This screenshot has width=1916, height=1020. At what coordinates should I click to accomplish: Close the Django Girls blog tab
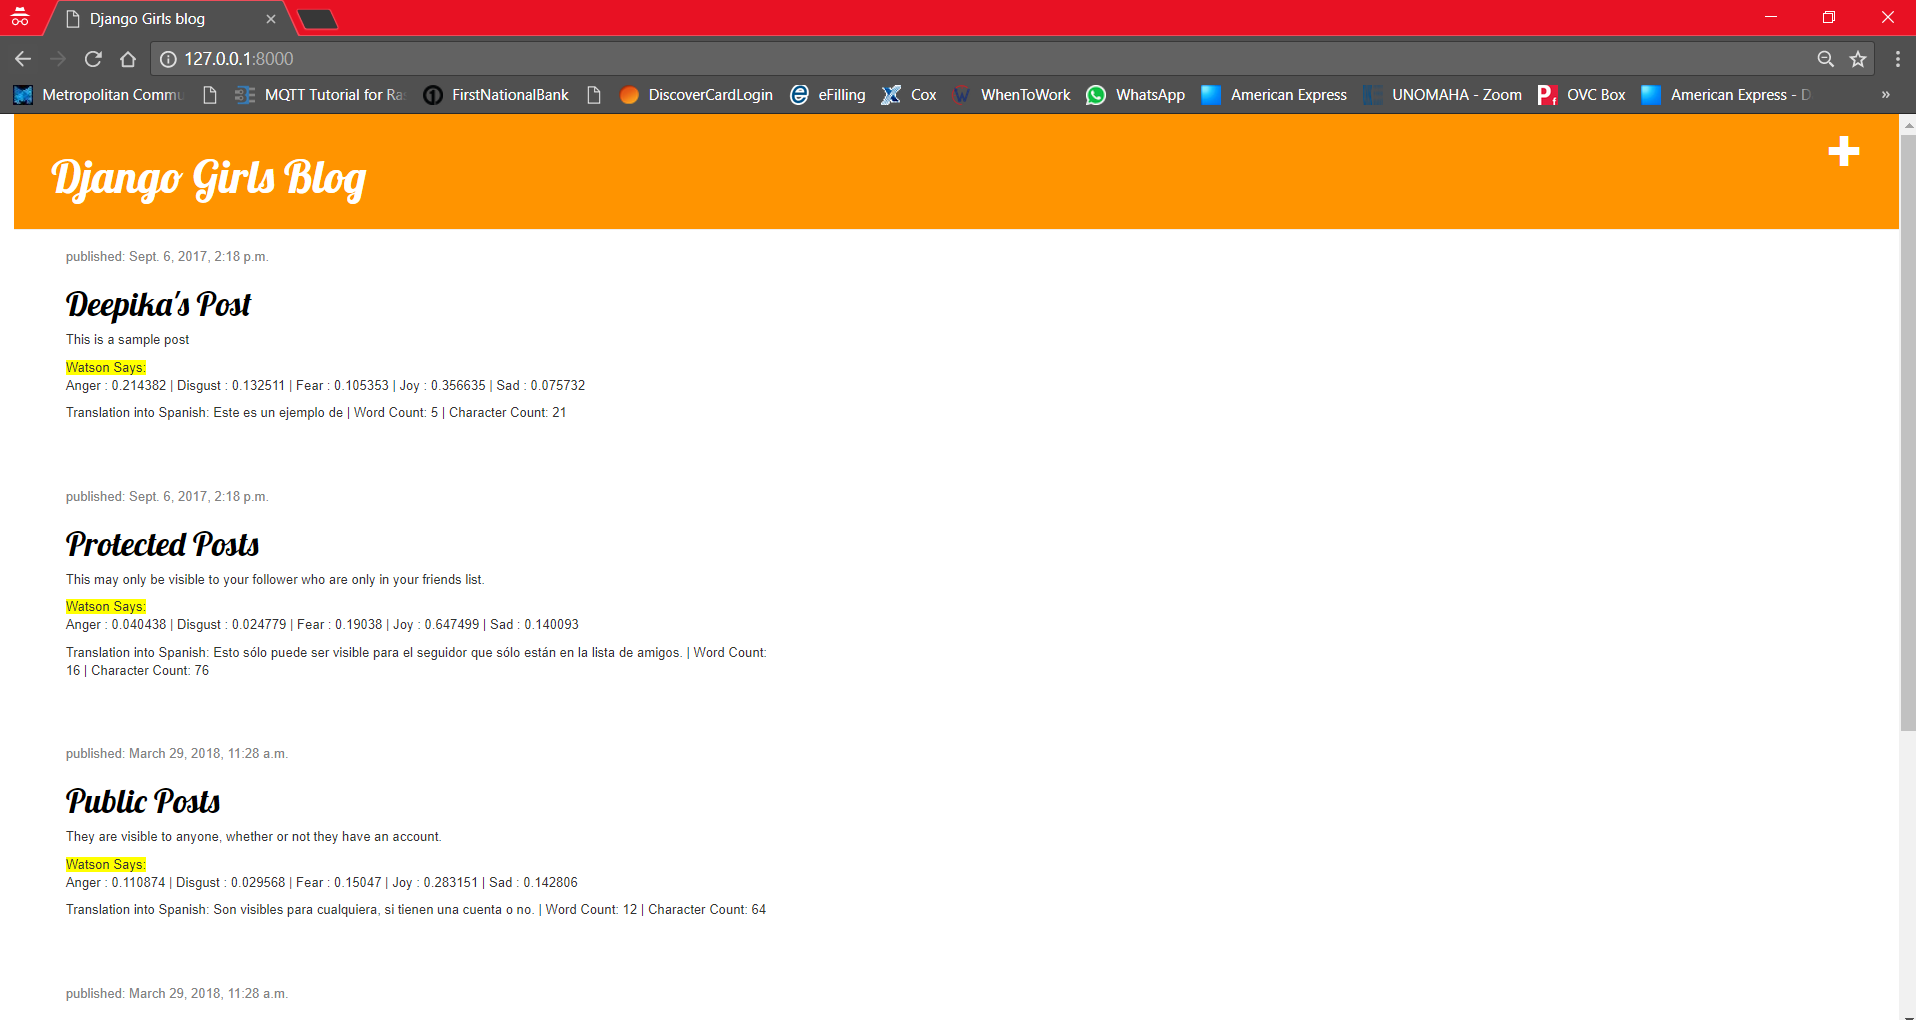coord(271,19)
